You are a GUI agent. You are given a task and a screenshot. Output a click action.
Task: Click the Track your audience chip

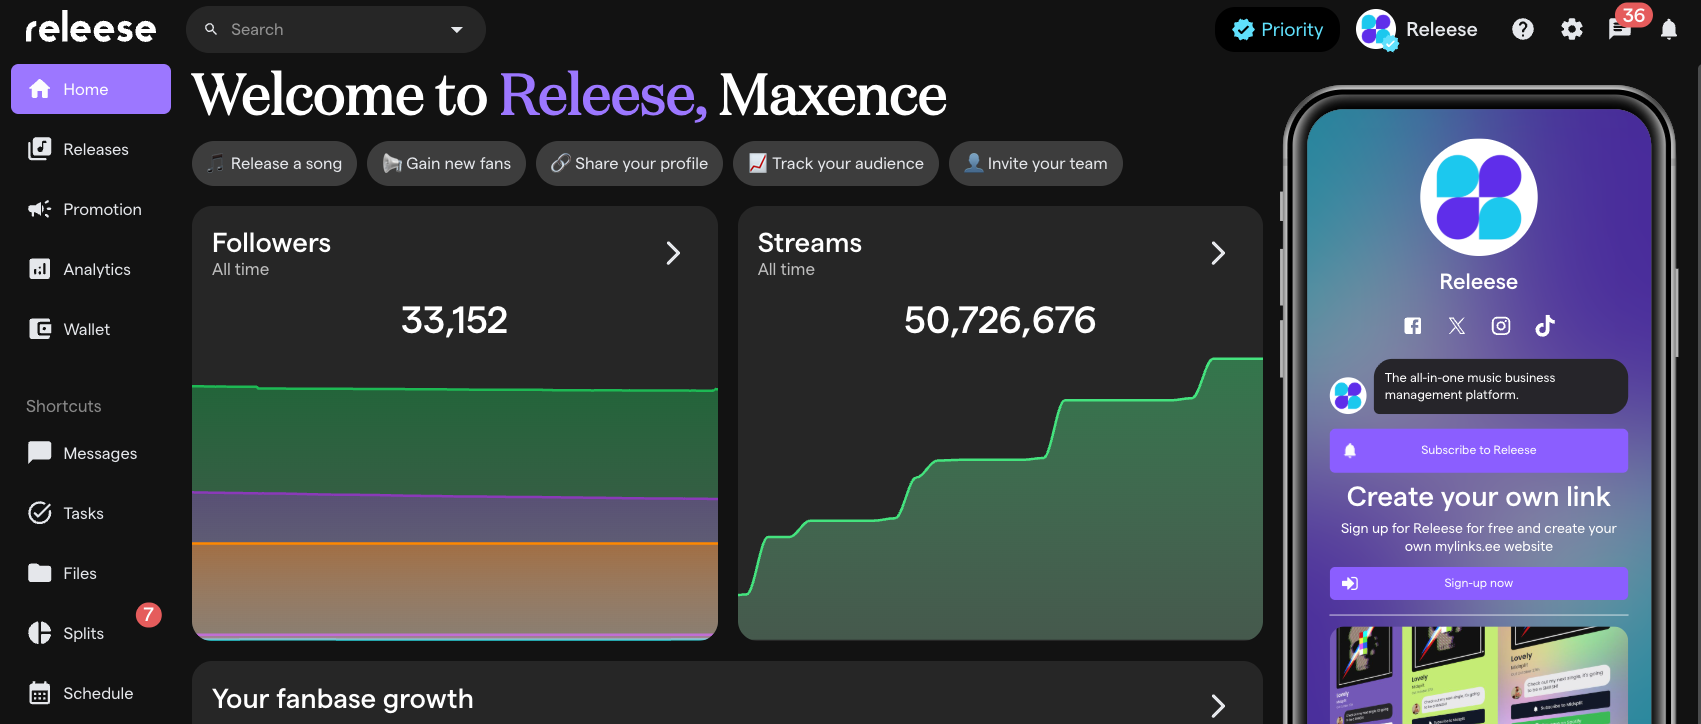click(x=836, y=163)
